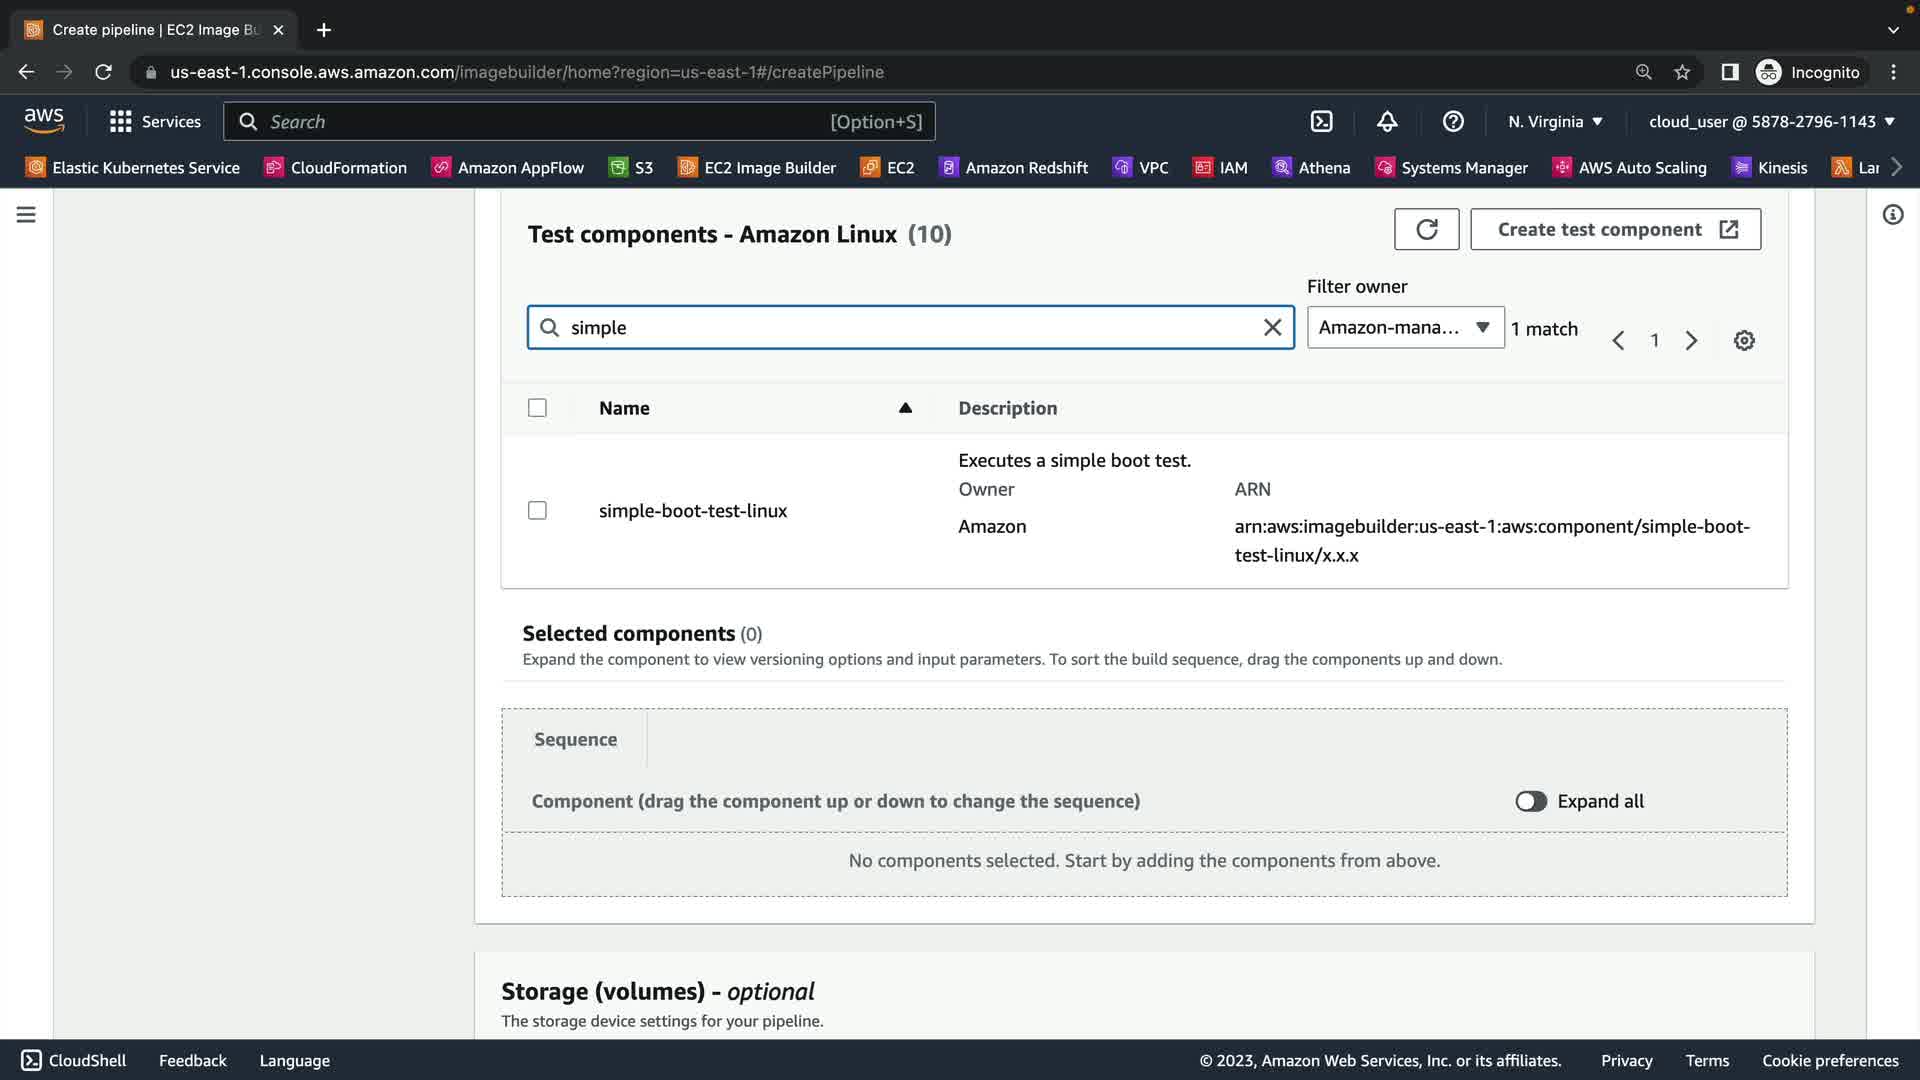The image size is (1920, 1080).
Task: Open the notifications bell
Action: (1387, 122)
